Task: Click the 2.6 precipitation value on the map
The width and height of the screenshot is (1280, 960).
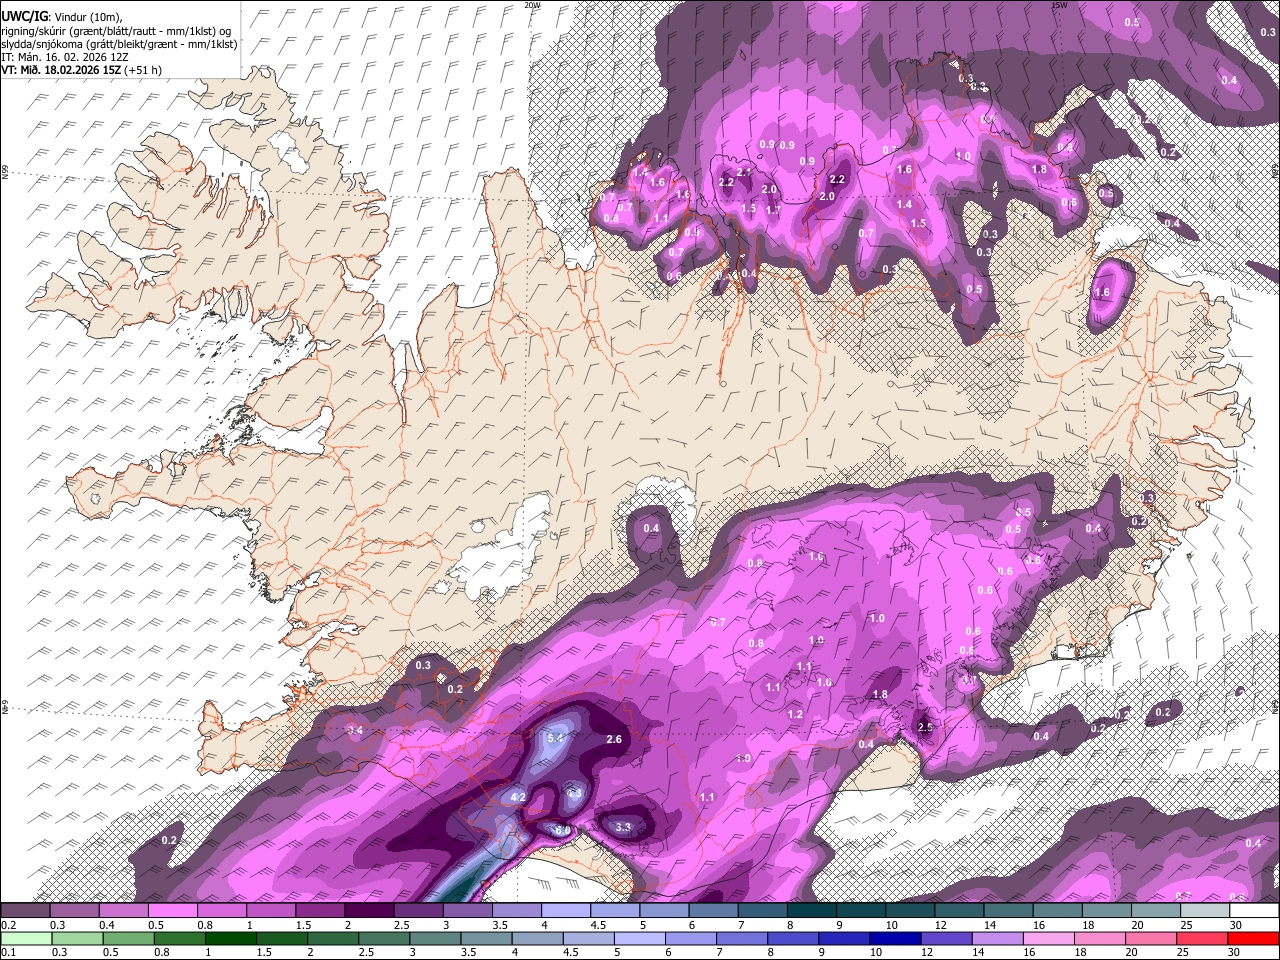Action: pos(614,740)
